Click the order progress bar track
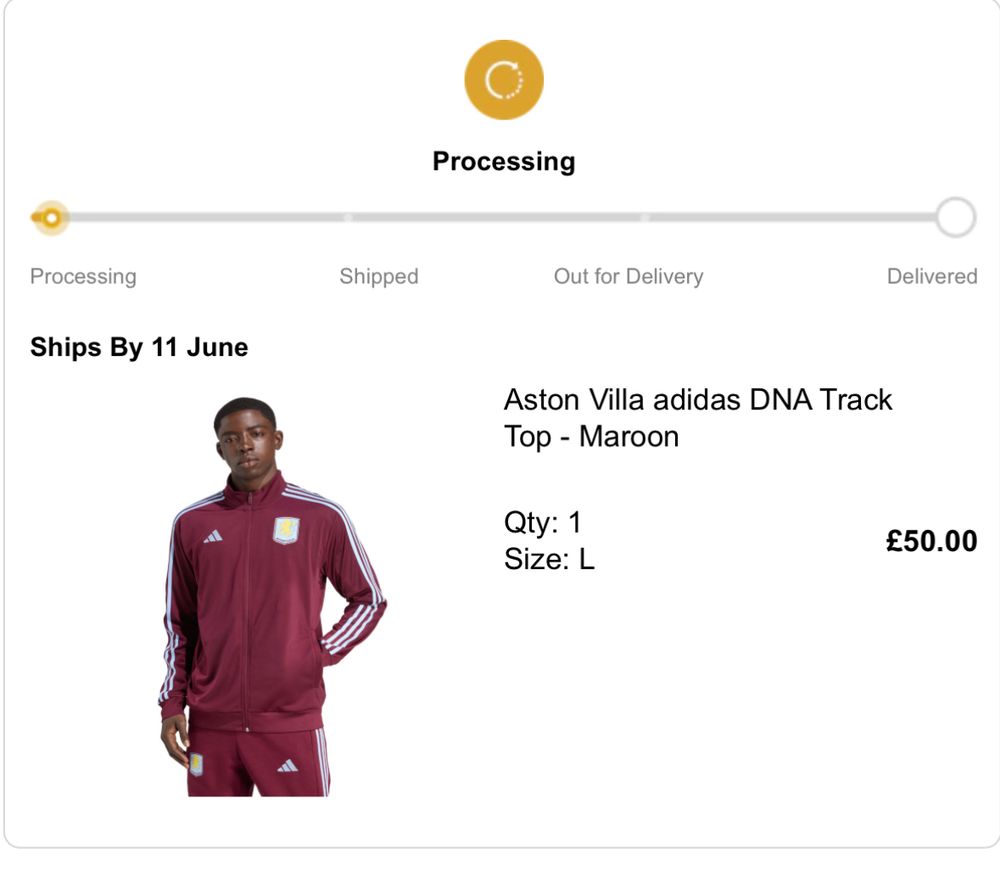Screen dimensions: 1000x870 click(500, 217)
